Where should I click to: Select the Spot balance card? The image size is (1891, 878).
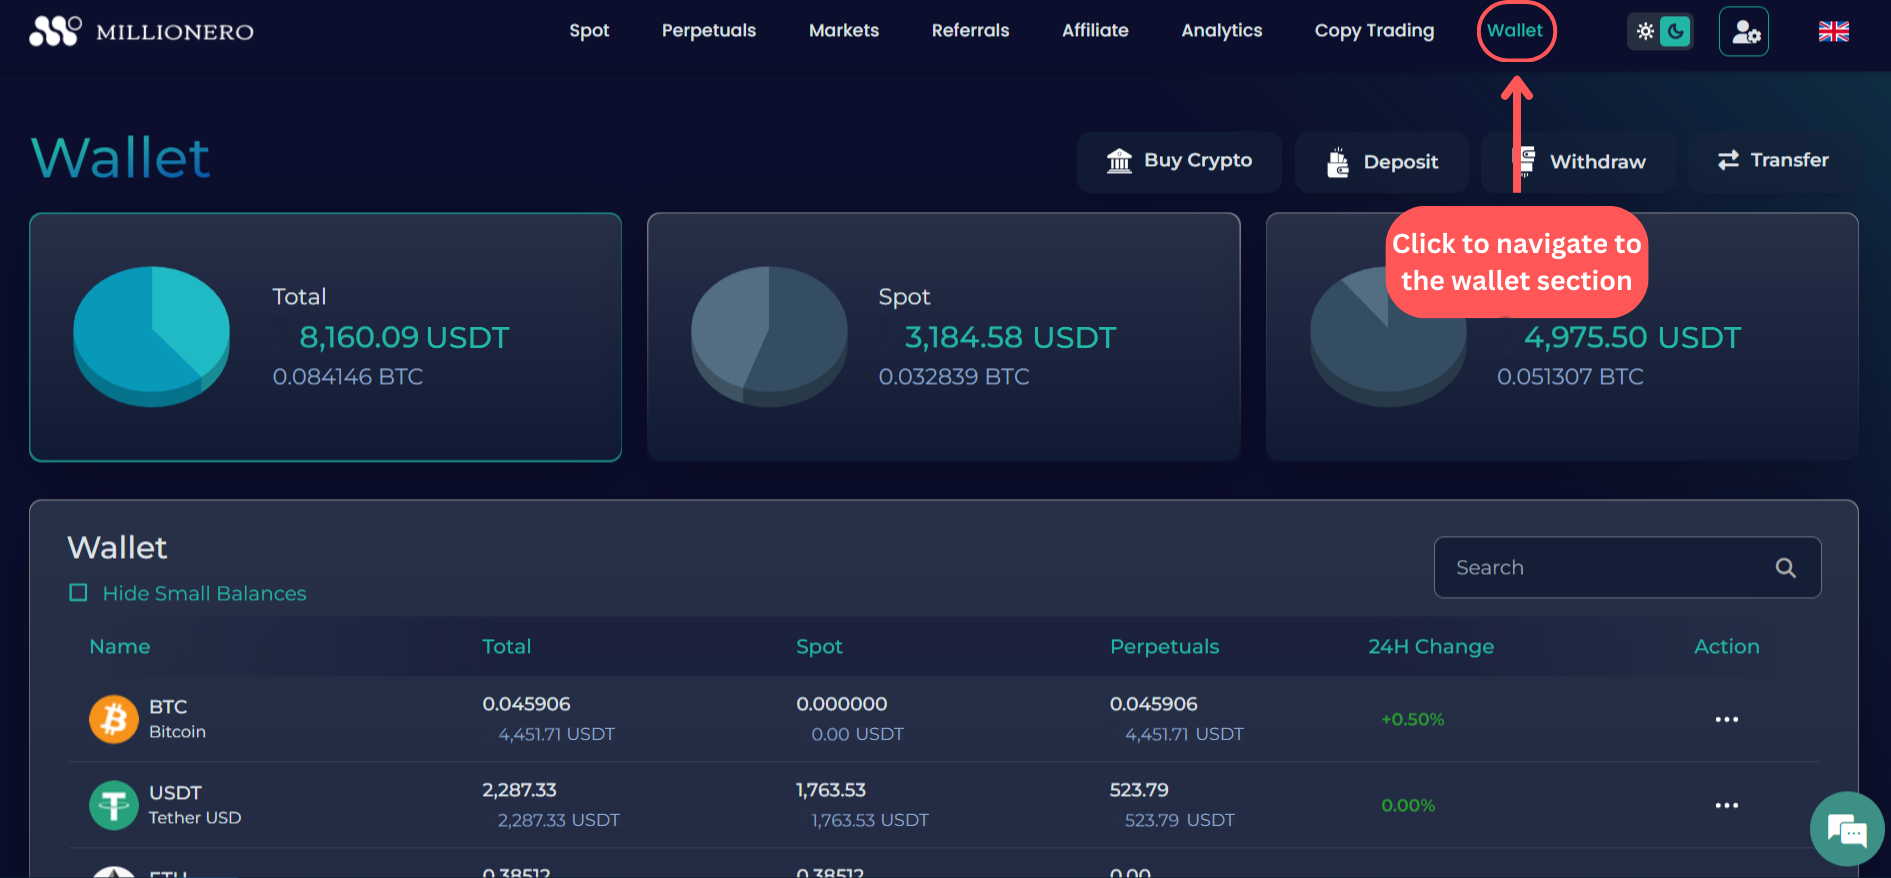pyautogui.click(x=943, y=337)
